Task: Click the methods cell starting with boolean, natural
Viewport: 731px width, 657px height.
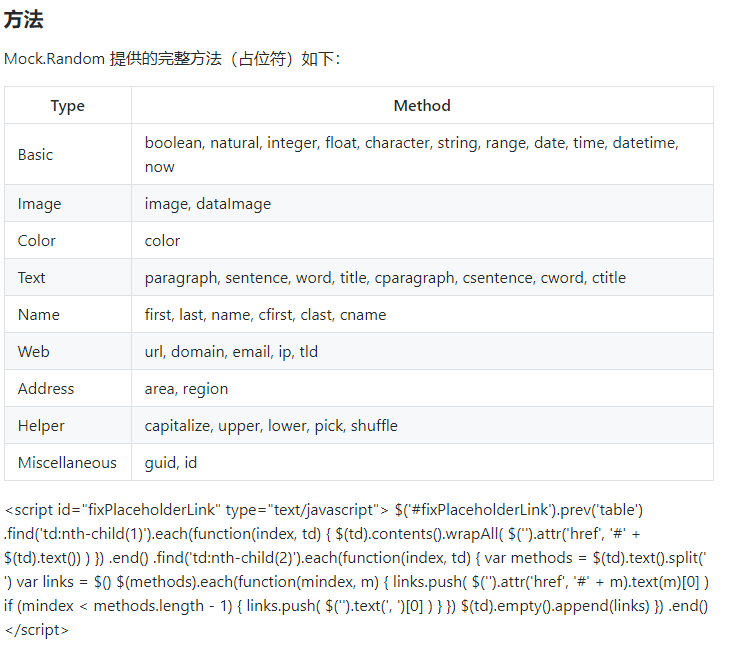Action: pyautogui.click(x=422, y=154)
